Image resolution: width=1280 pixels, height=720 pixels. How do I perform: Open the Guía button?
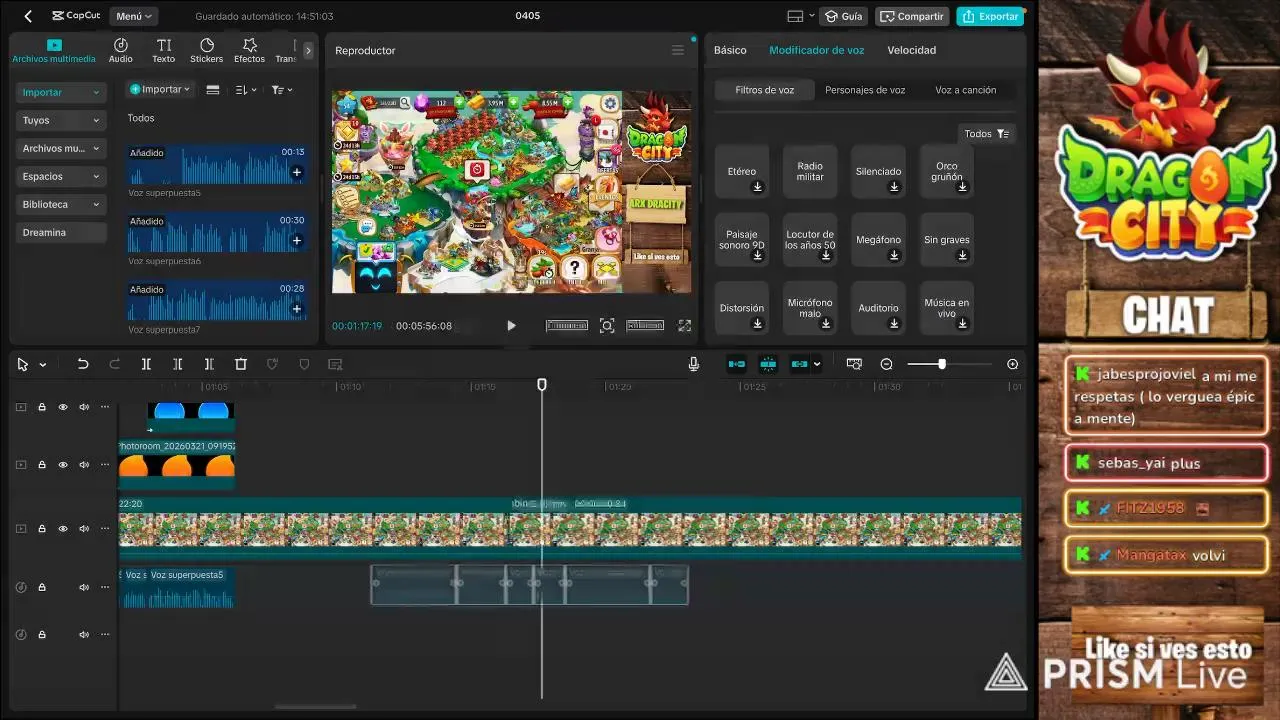[843, 16]
